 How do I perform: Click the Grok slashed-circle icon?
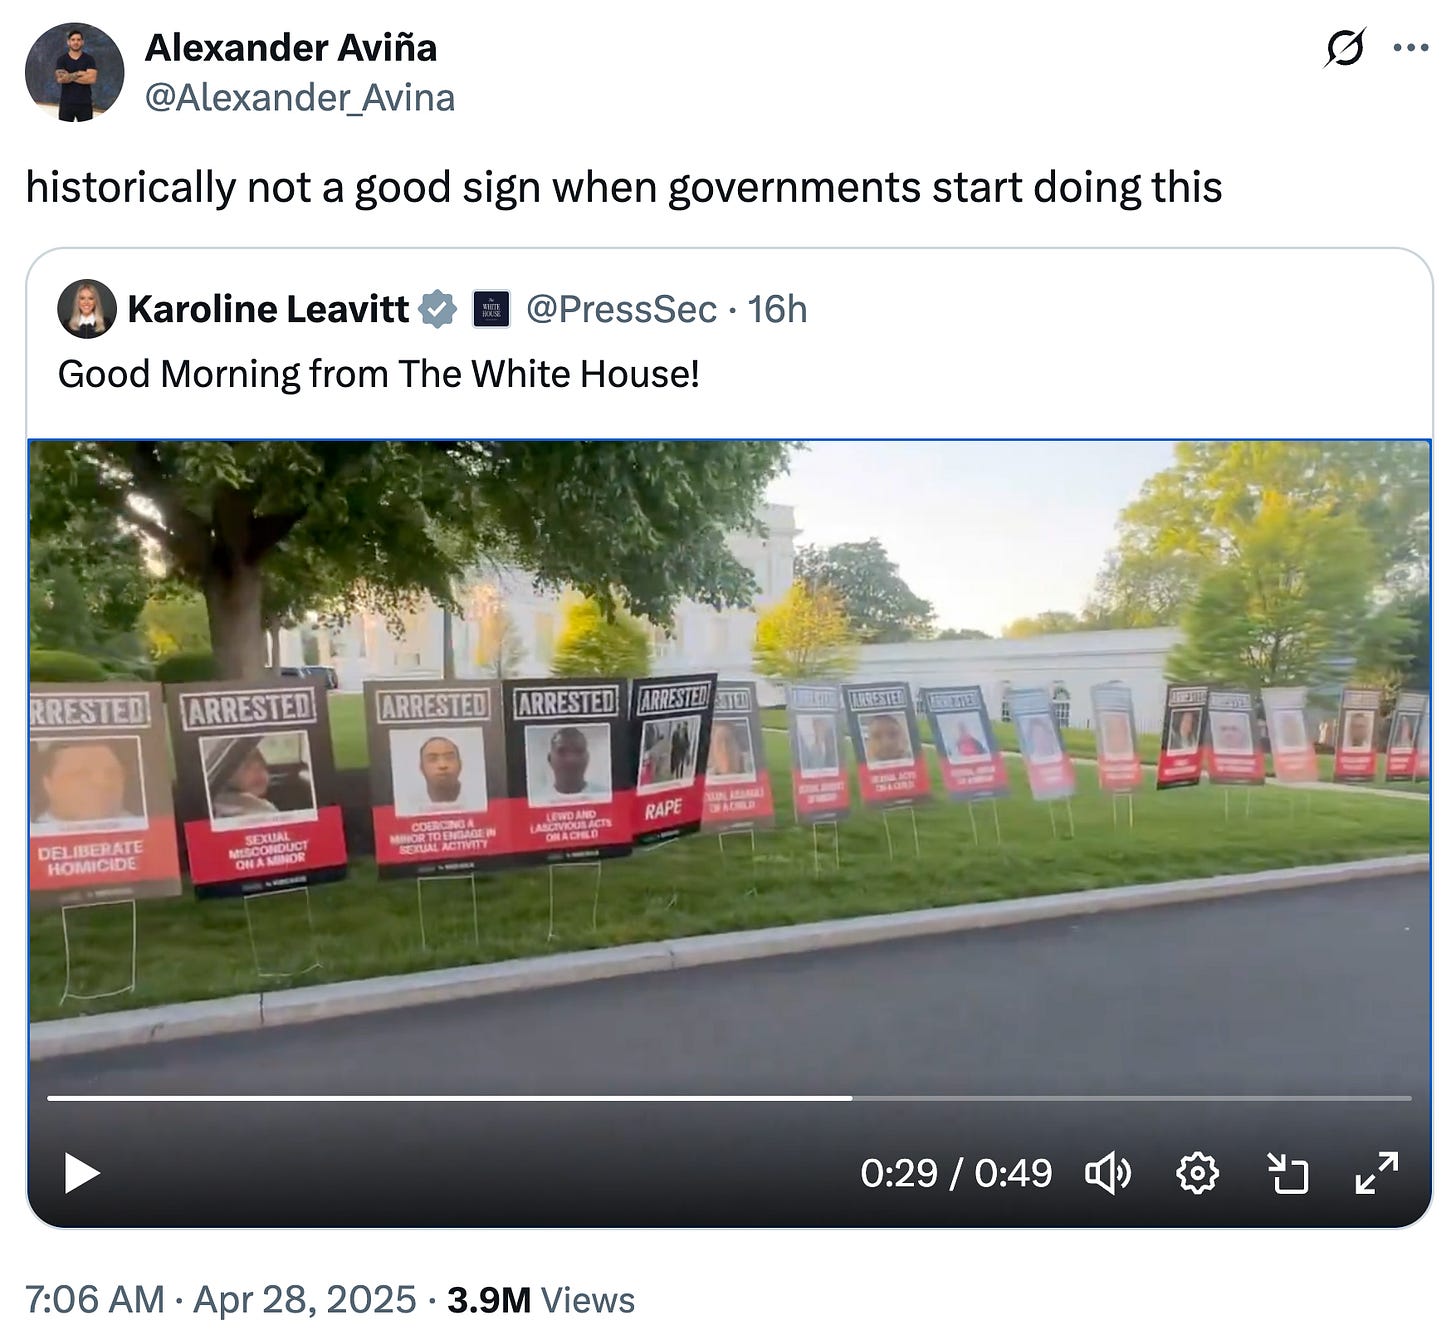(1344, 48)
